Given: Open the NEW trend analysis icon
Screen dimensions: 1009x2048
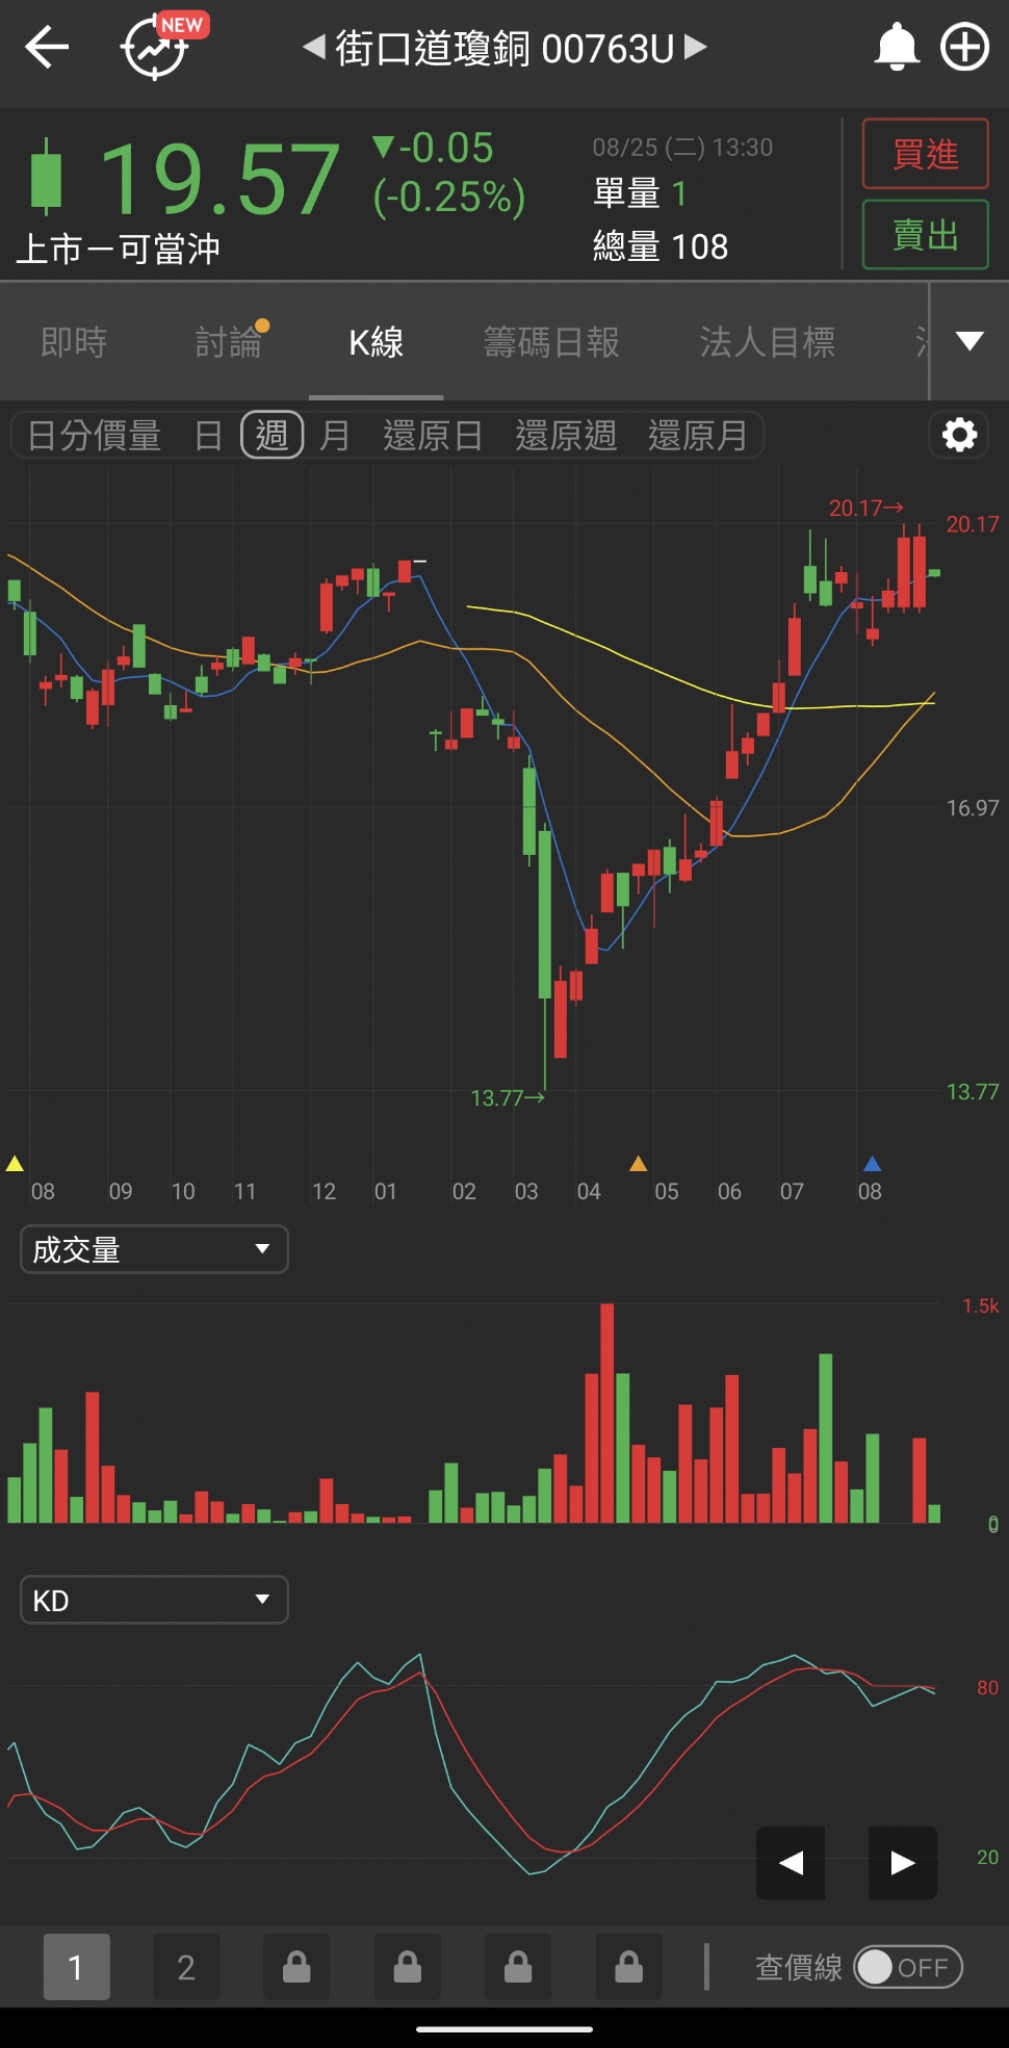Looking at the screenshot, I should click(x=160, y=46).
